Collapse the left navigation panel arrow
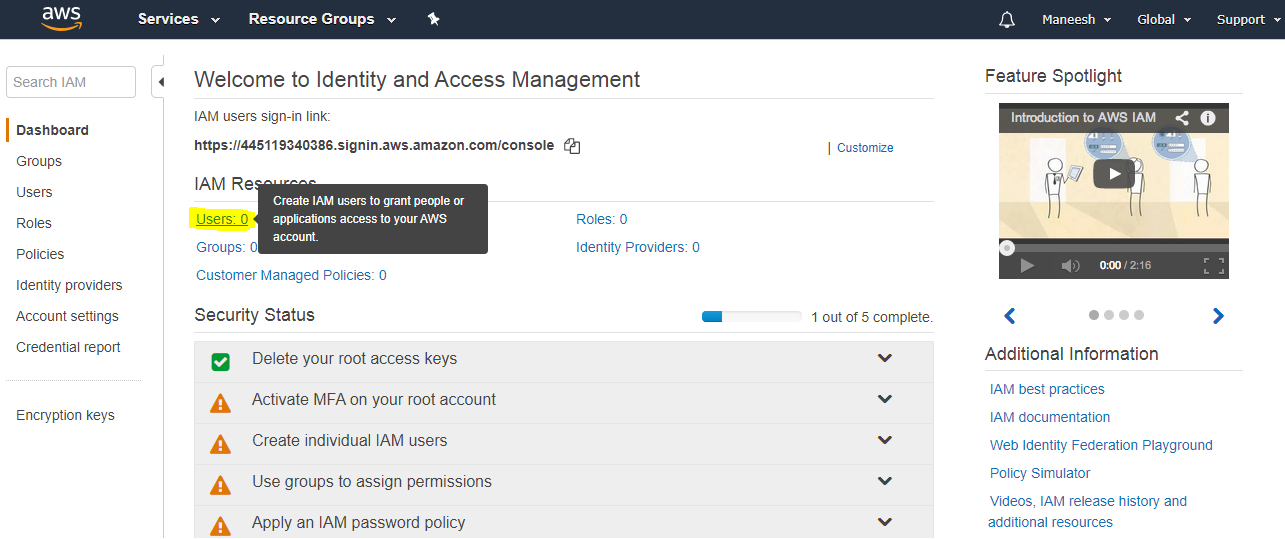 (x=160, y=82)
